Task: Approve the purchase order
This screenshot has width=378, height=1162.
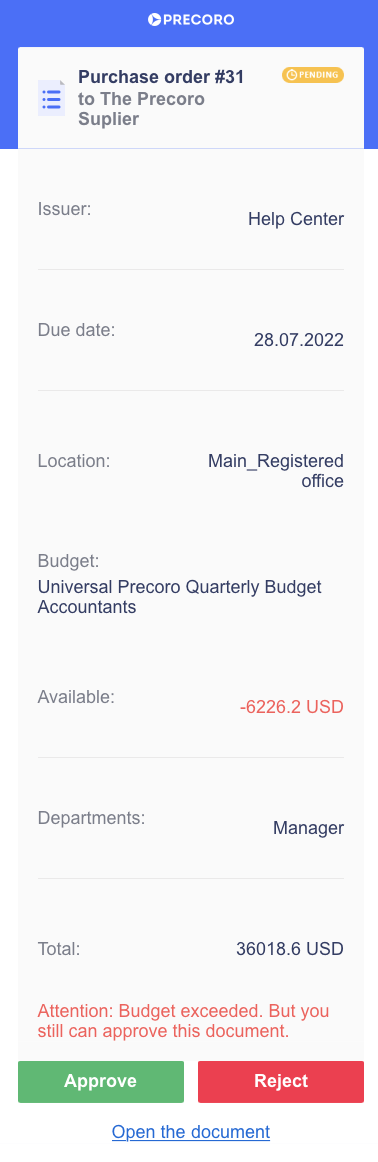Action: pos(101,1081)
